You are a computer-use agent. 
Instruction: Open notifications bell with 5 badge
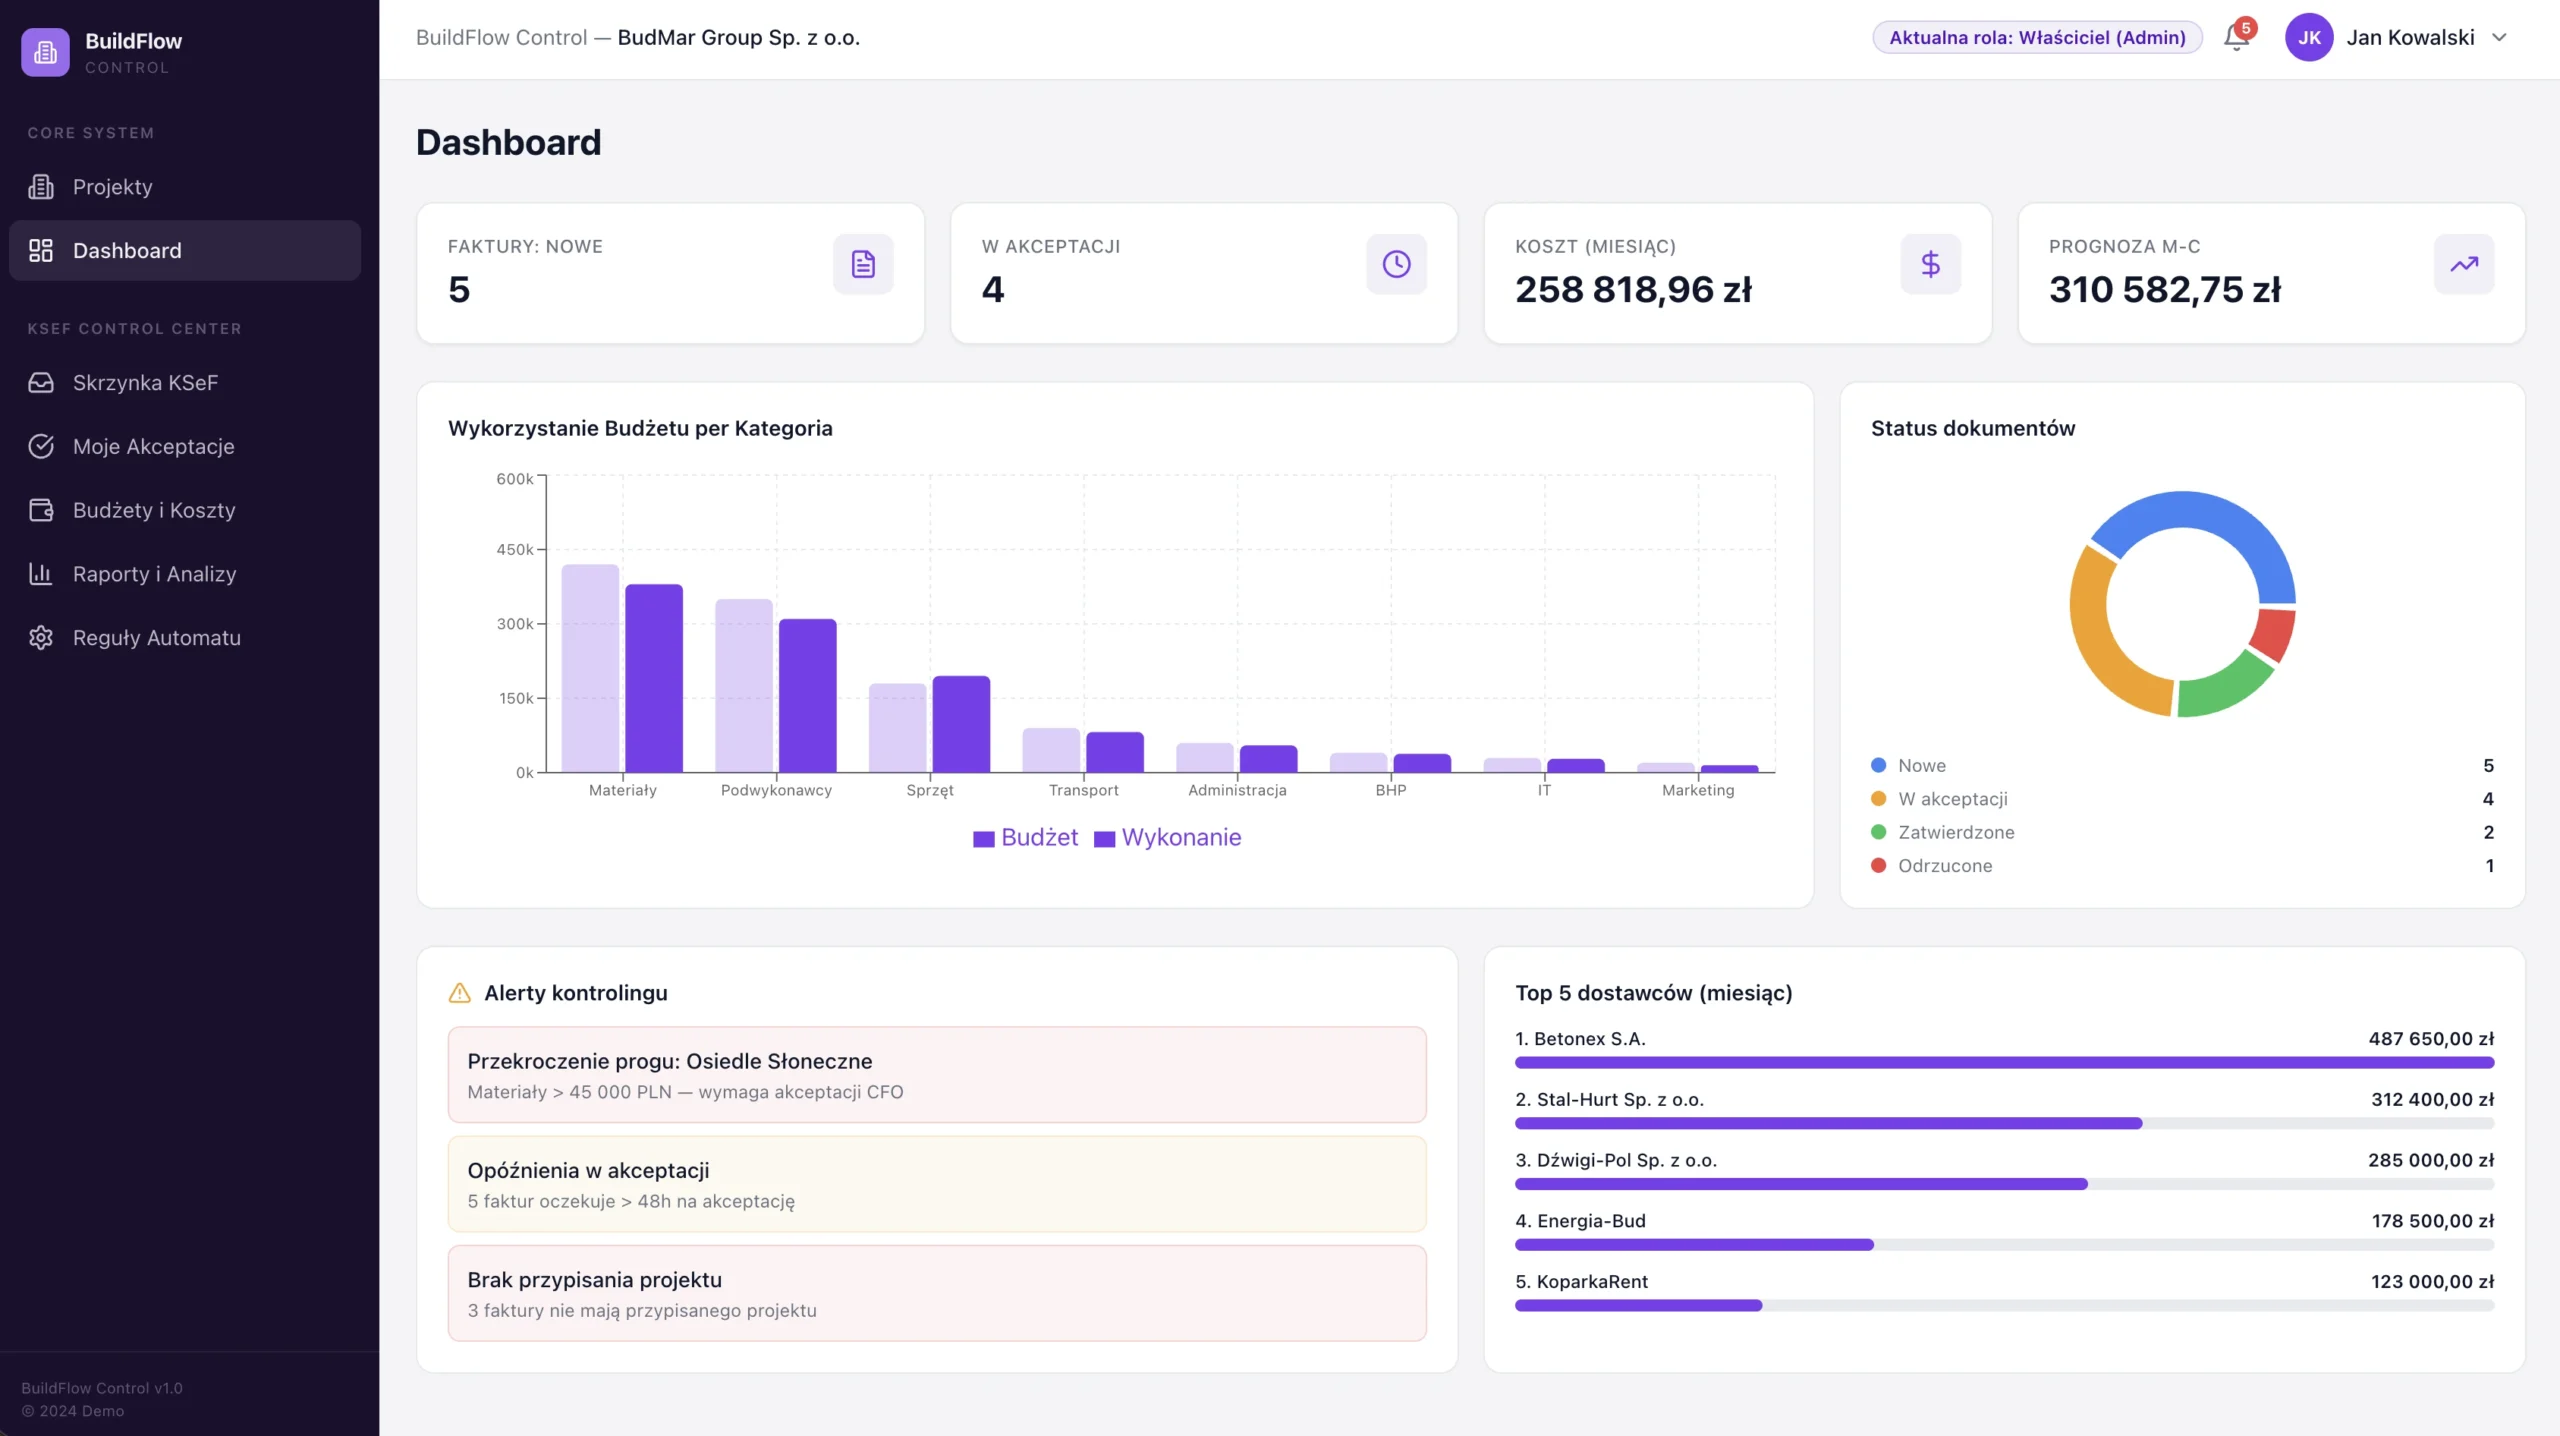2237,37
